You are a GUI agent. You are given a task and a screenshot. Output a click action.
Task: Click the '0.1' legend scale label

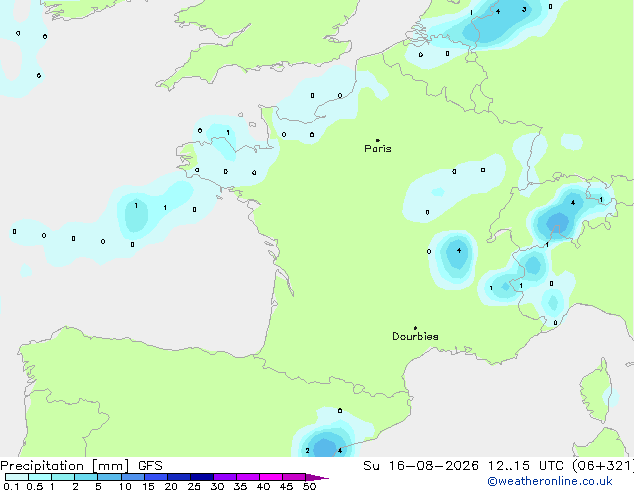point(11,486)
